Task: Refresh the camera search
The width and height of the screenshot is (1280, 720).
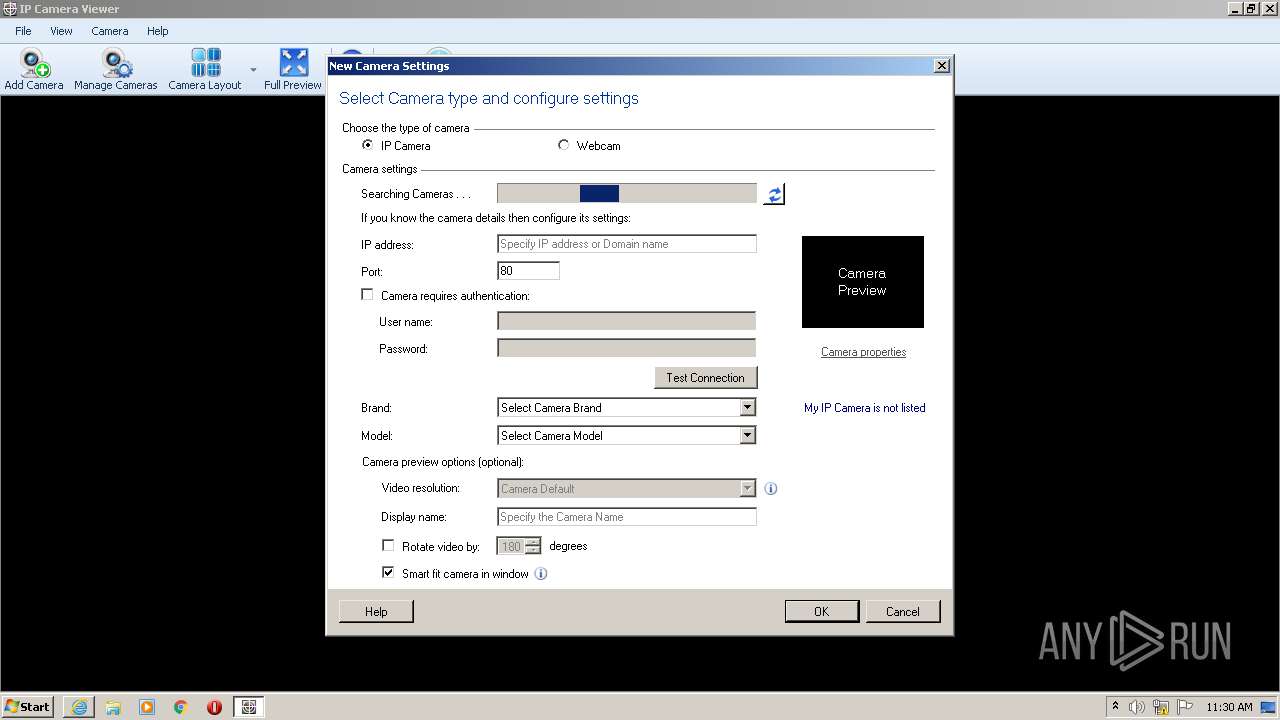Action: (774, 194)
